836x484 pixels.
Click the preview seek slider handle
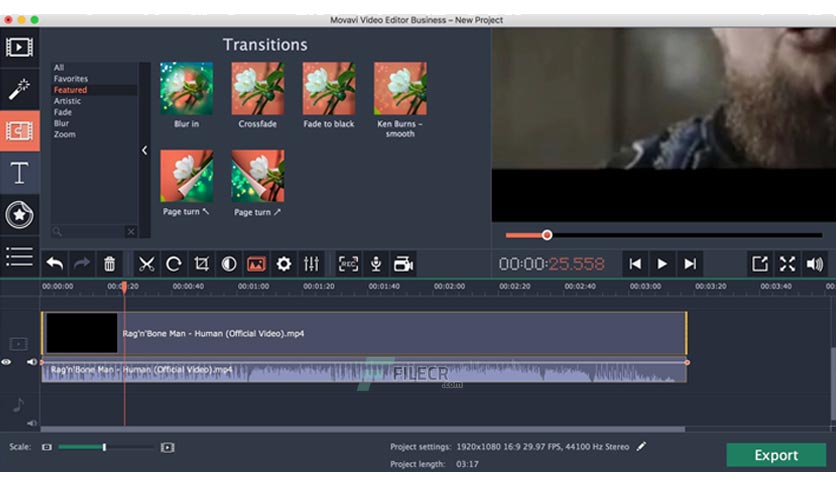tap(547, 235)
